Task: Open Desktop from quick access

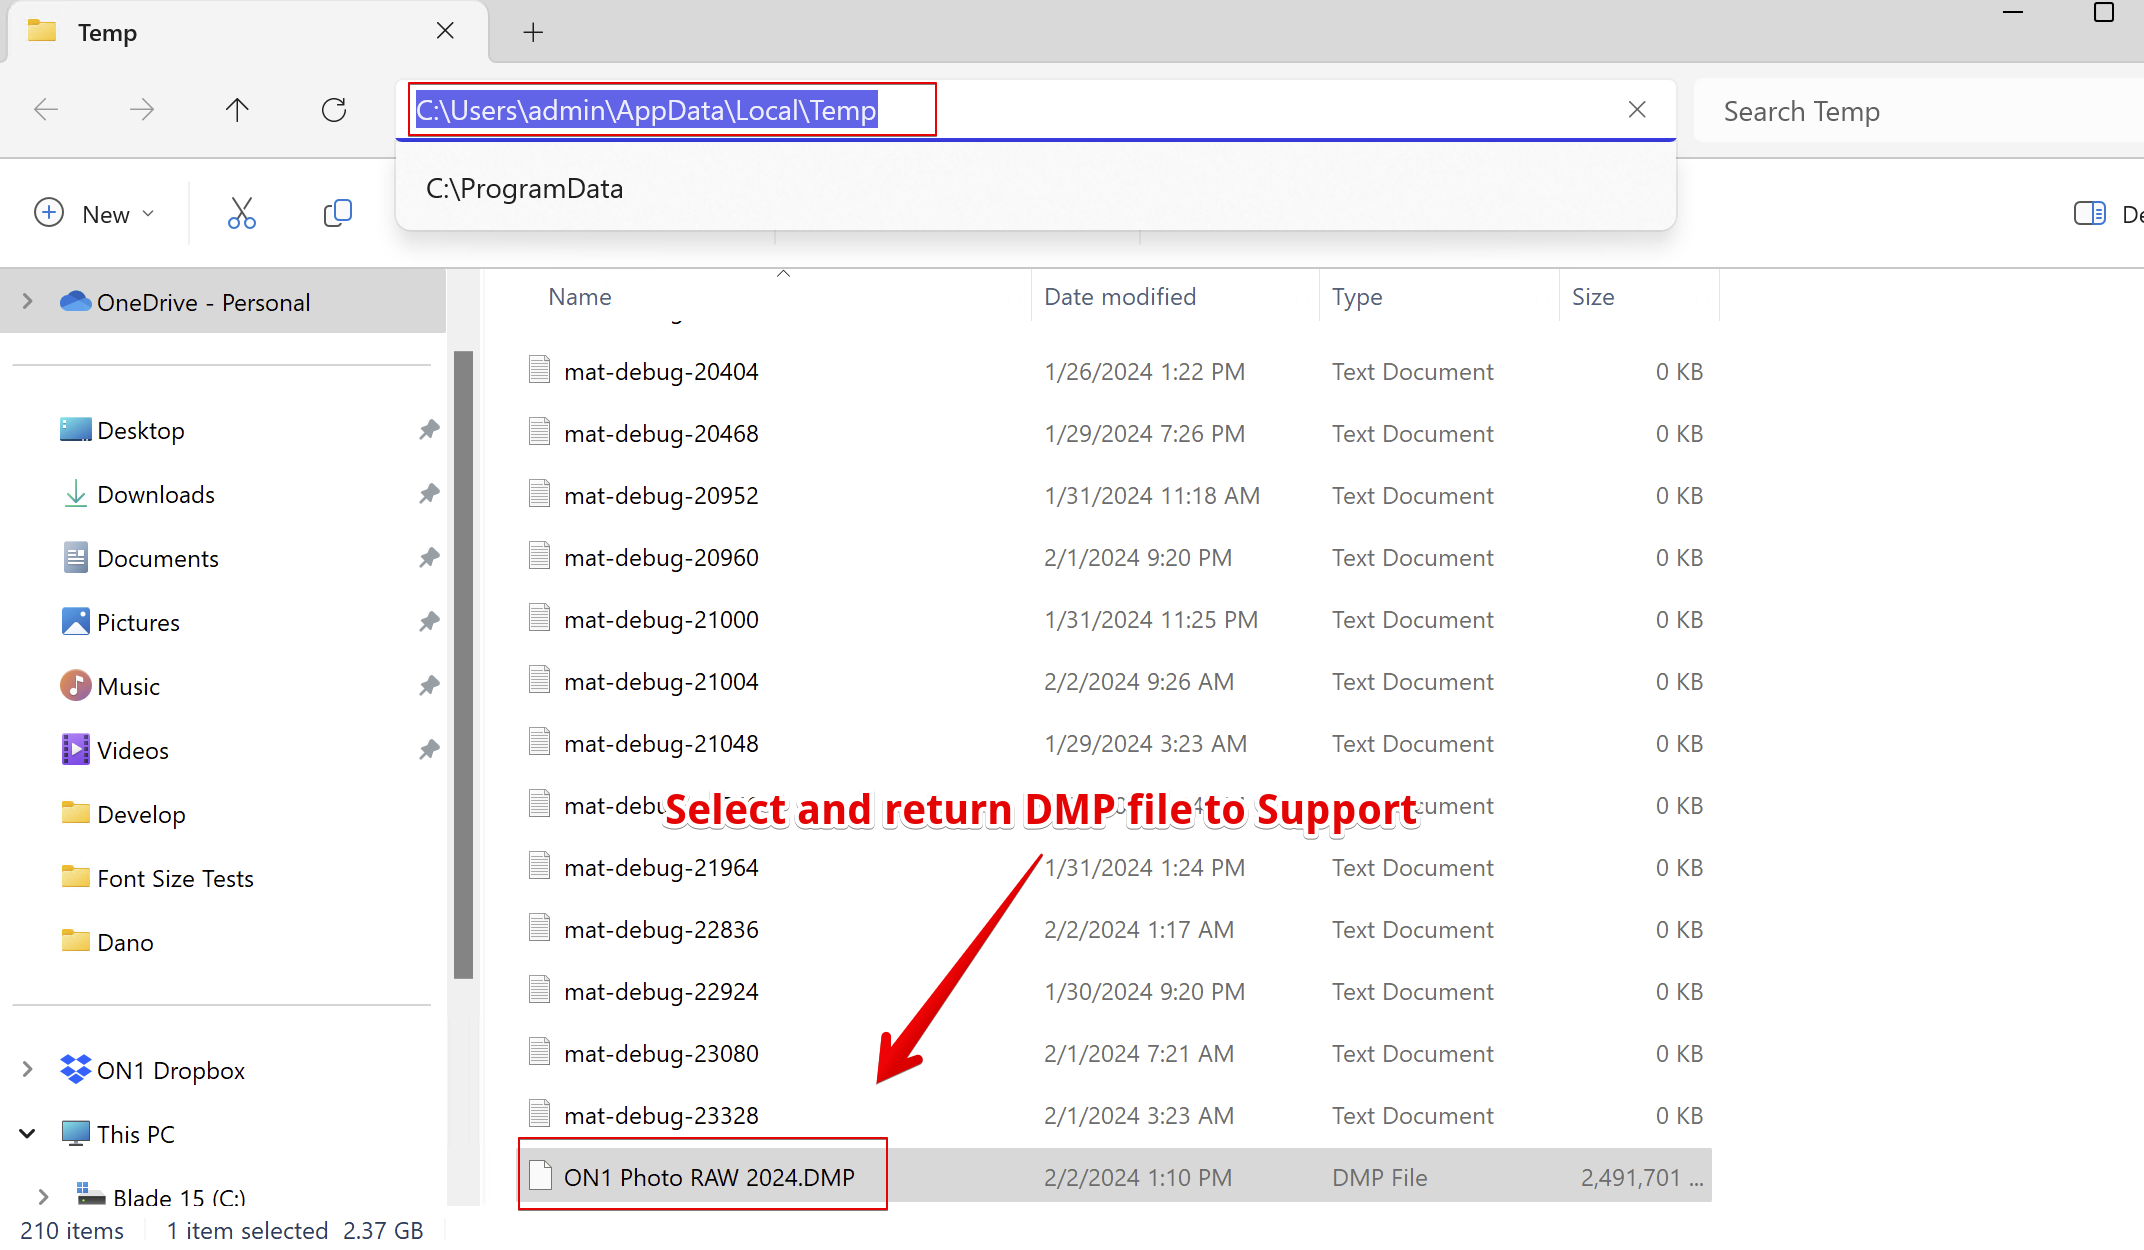Action: tap(141, 431)
